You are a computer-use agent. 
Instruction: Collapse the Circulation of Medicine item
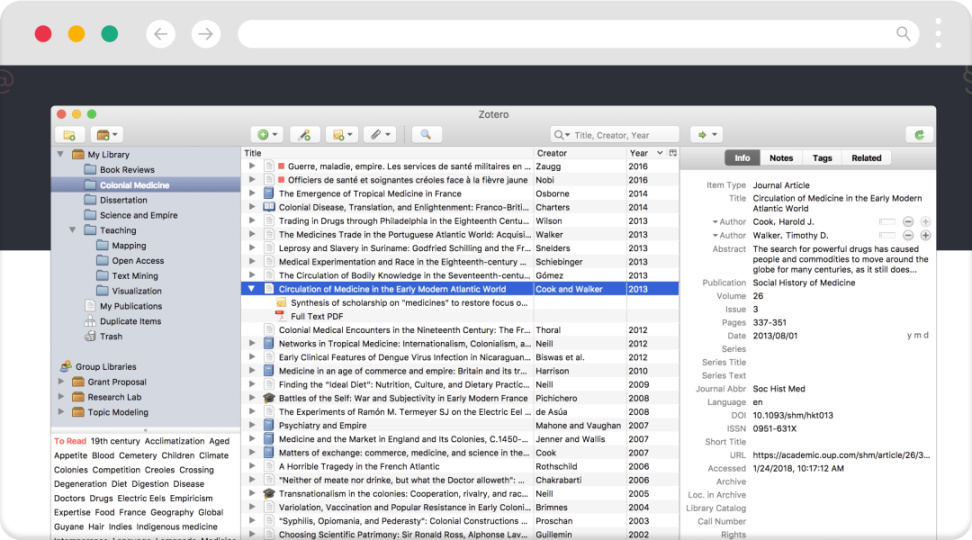251,289
